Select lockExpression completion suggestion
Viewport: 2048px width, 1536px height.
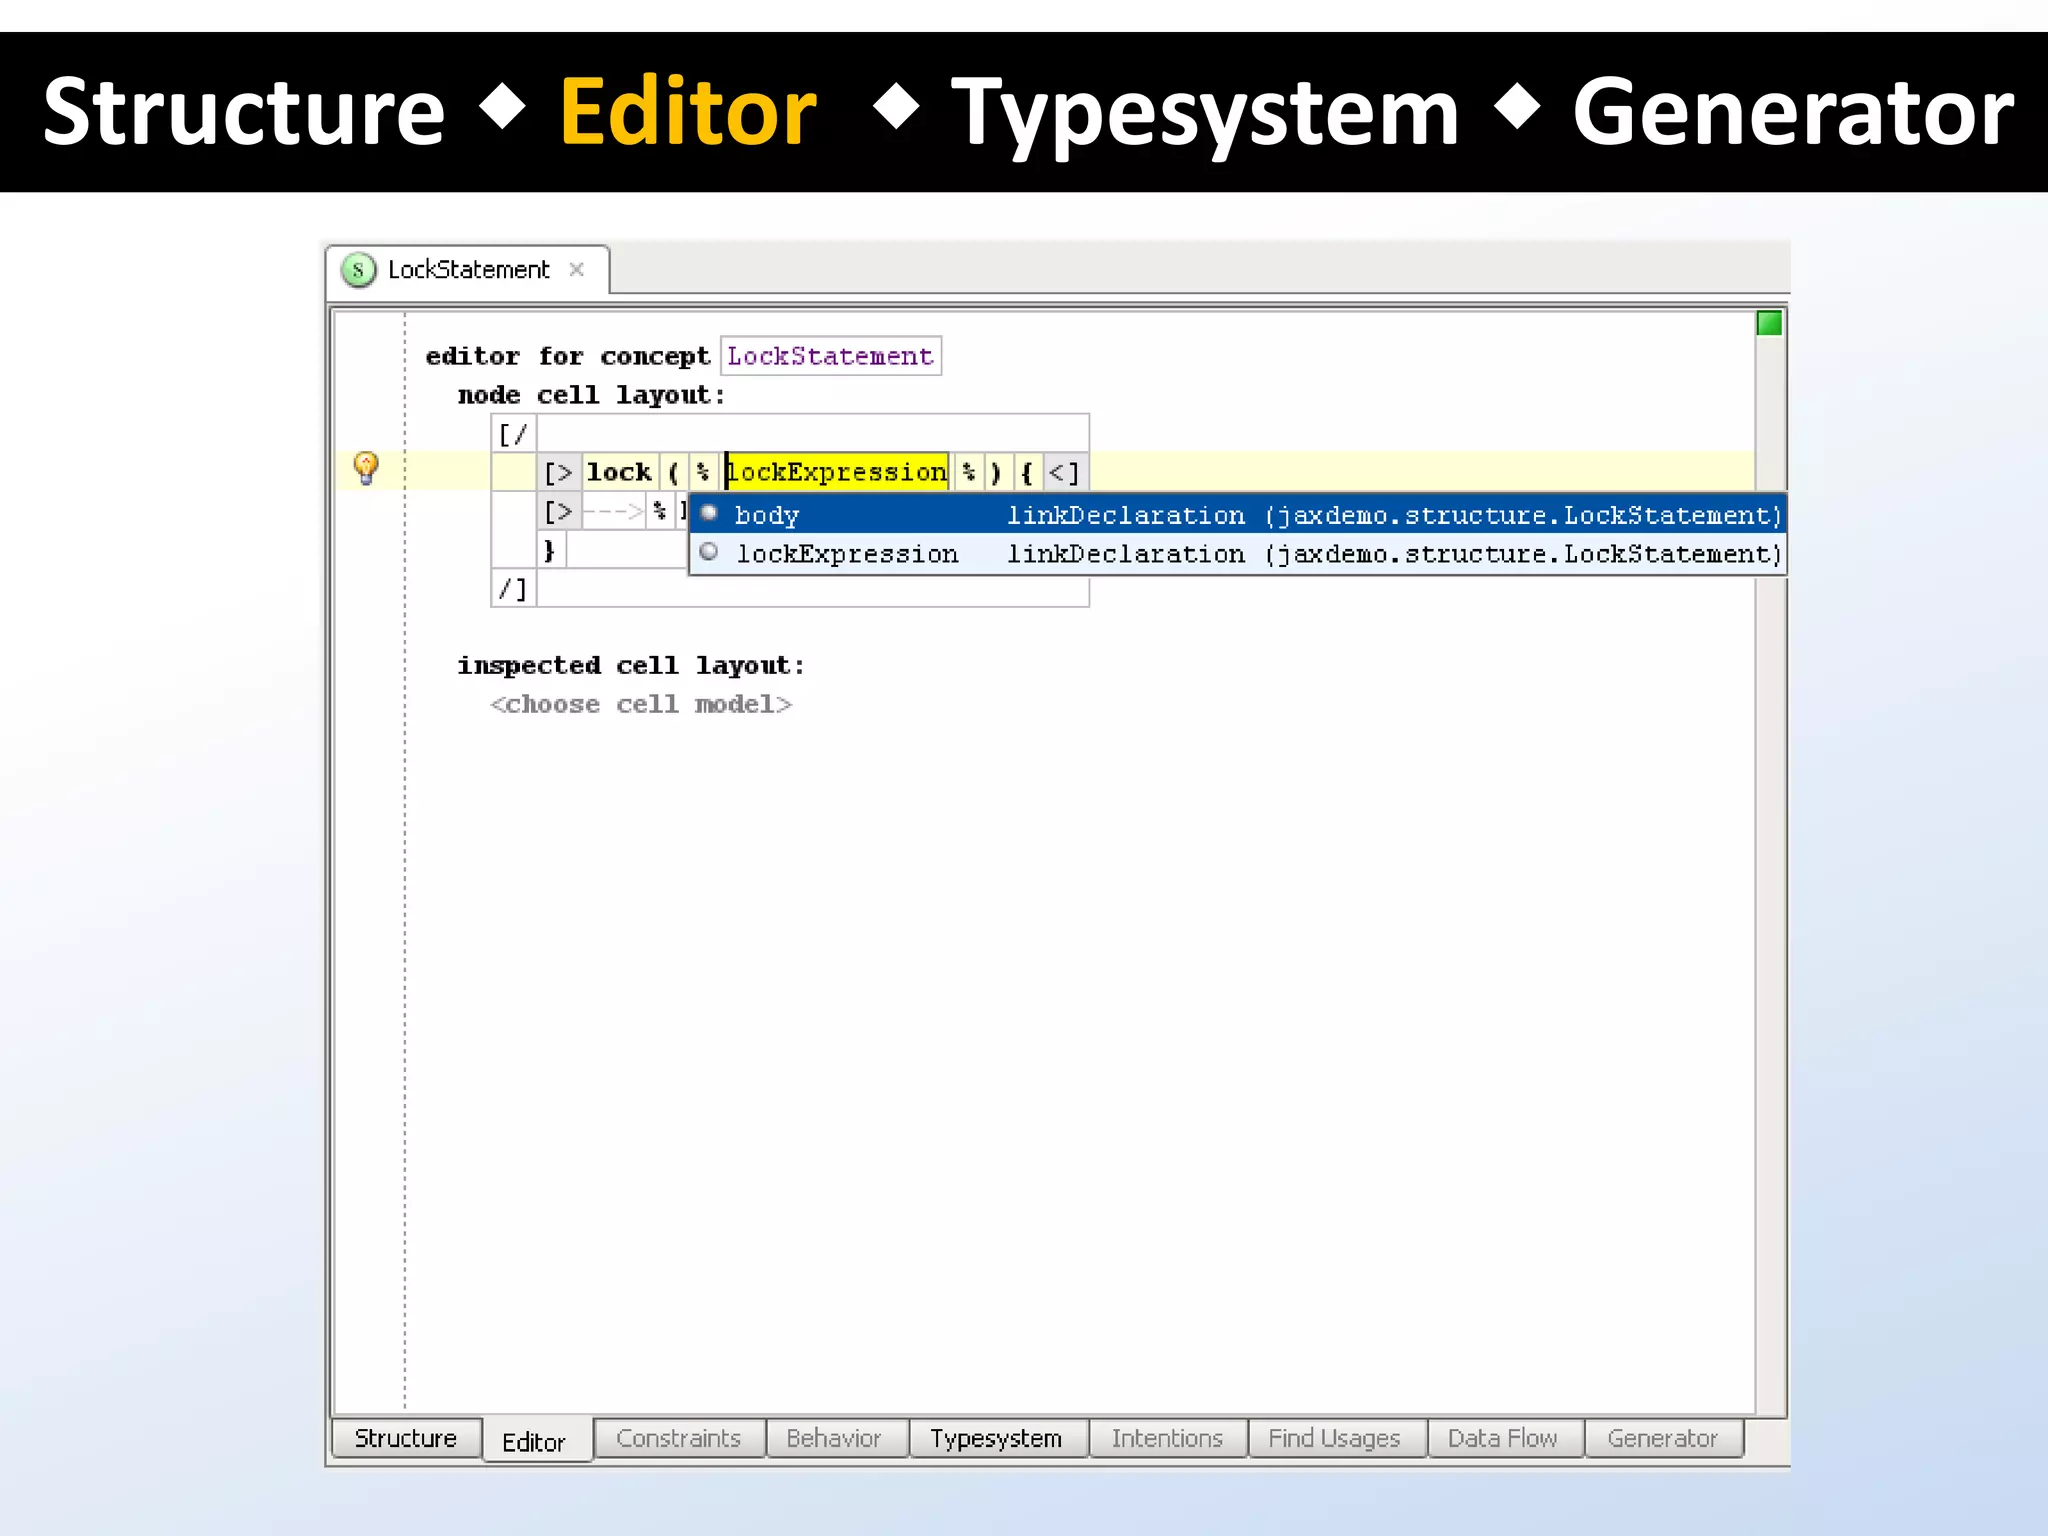click(1237, 554)
